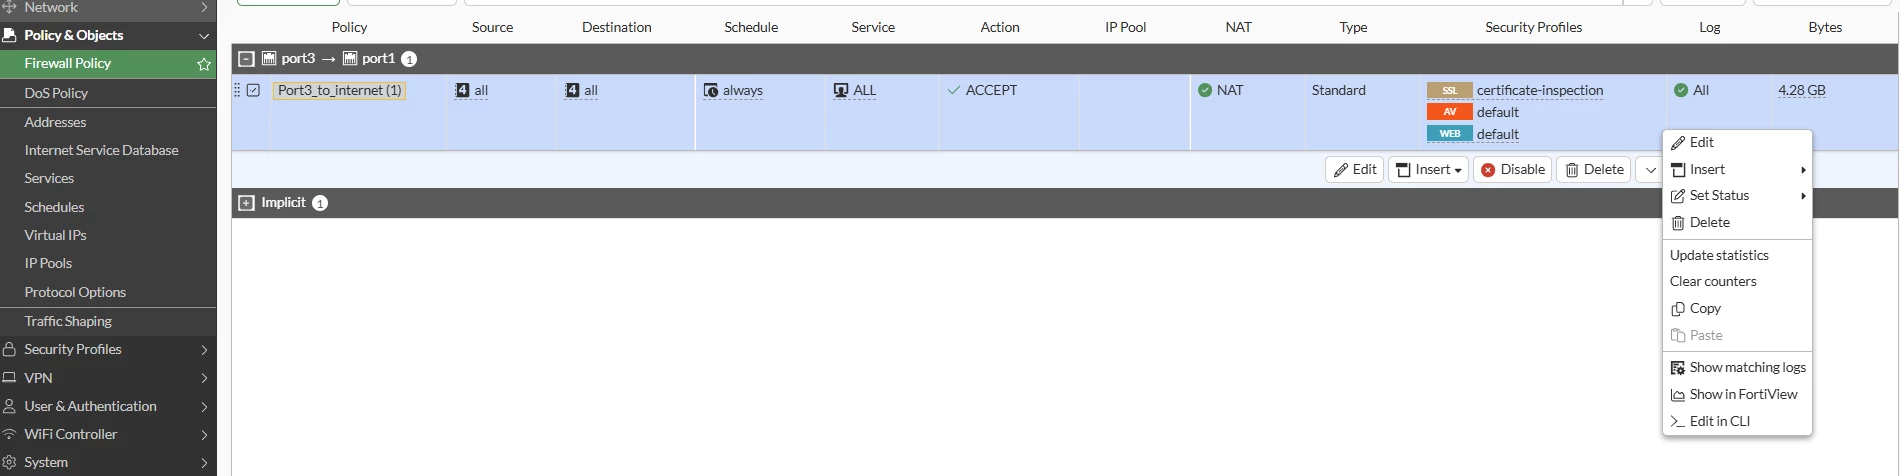Image resolution: width=1900 pixels, height=476 pixels.
Task: Select Clear counters
Action: tap(1737, 281)
